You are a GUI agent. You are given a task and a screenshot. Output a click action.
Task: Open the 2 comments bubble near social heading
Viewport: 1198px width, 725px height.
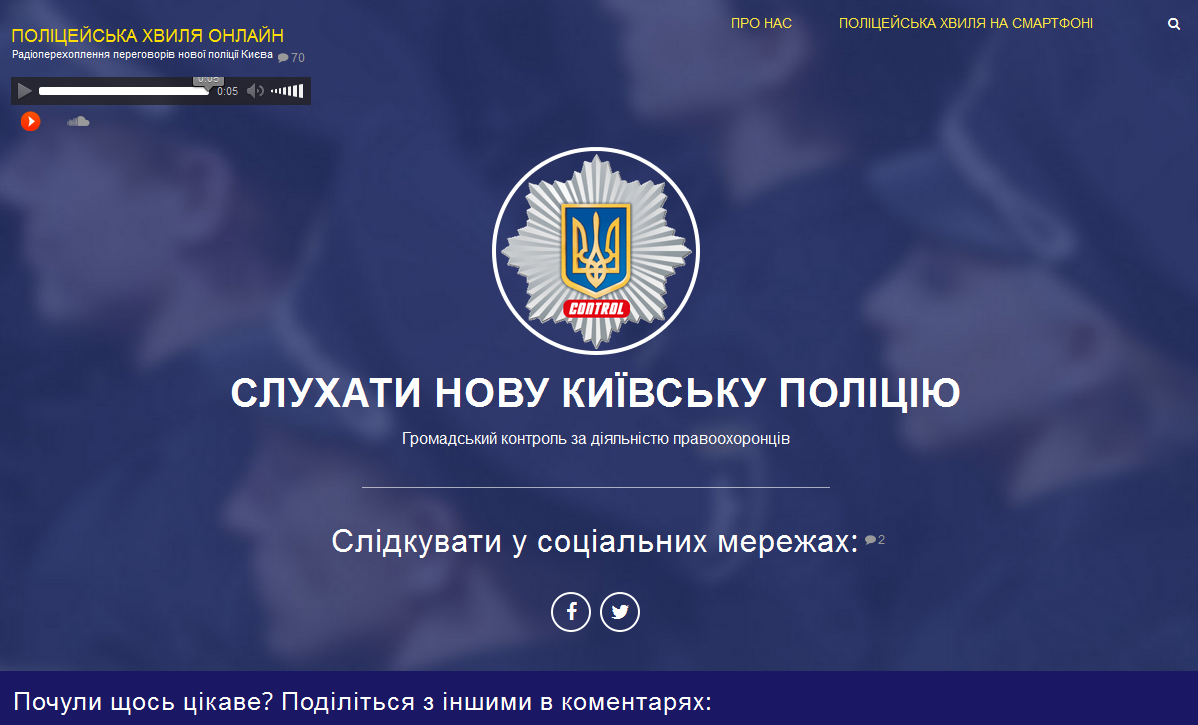click(875, 539)
